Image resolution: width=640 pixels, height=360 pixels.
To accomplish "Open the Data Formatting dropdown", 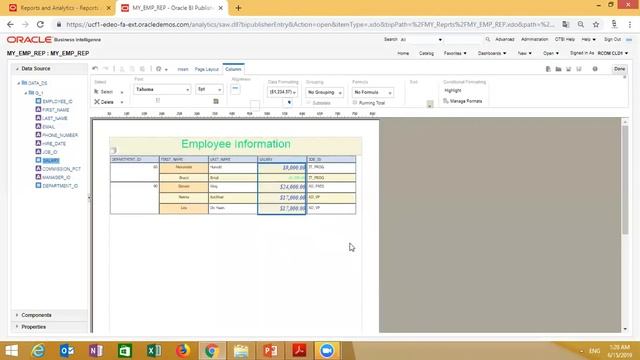I will click(282, 92).
